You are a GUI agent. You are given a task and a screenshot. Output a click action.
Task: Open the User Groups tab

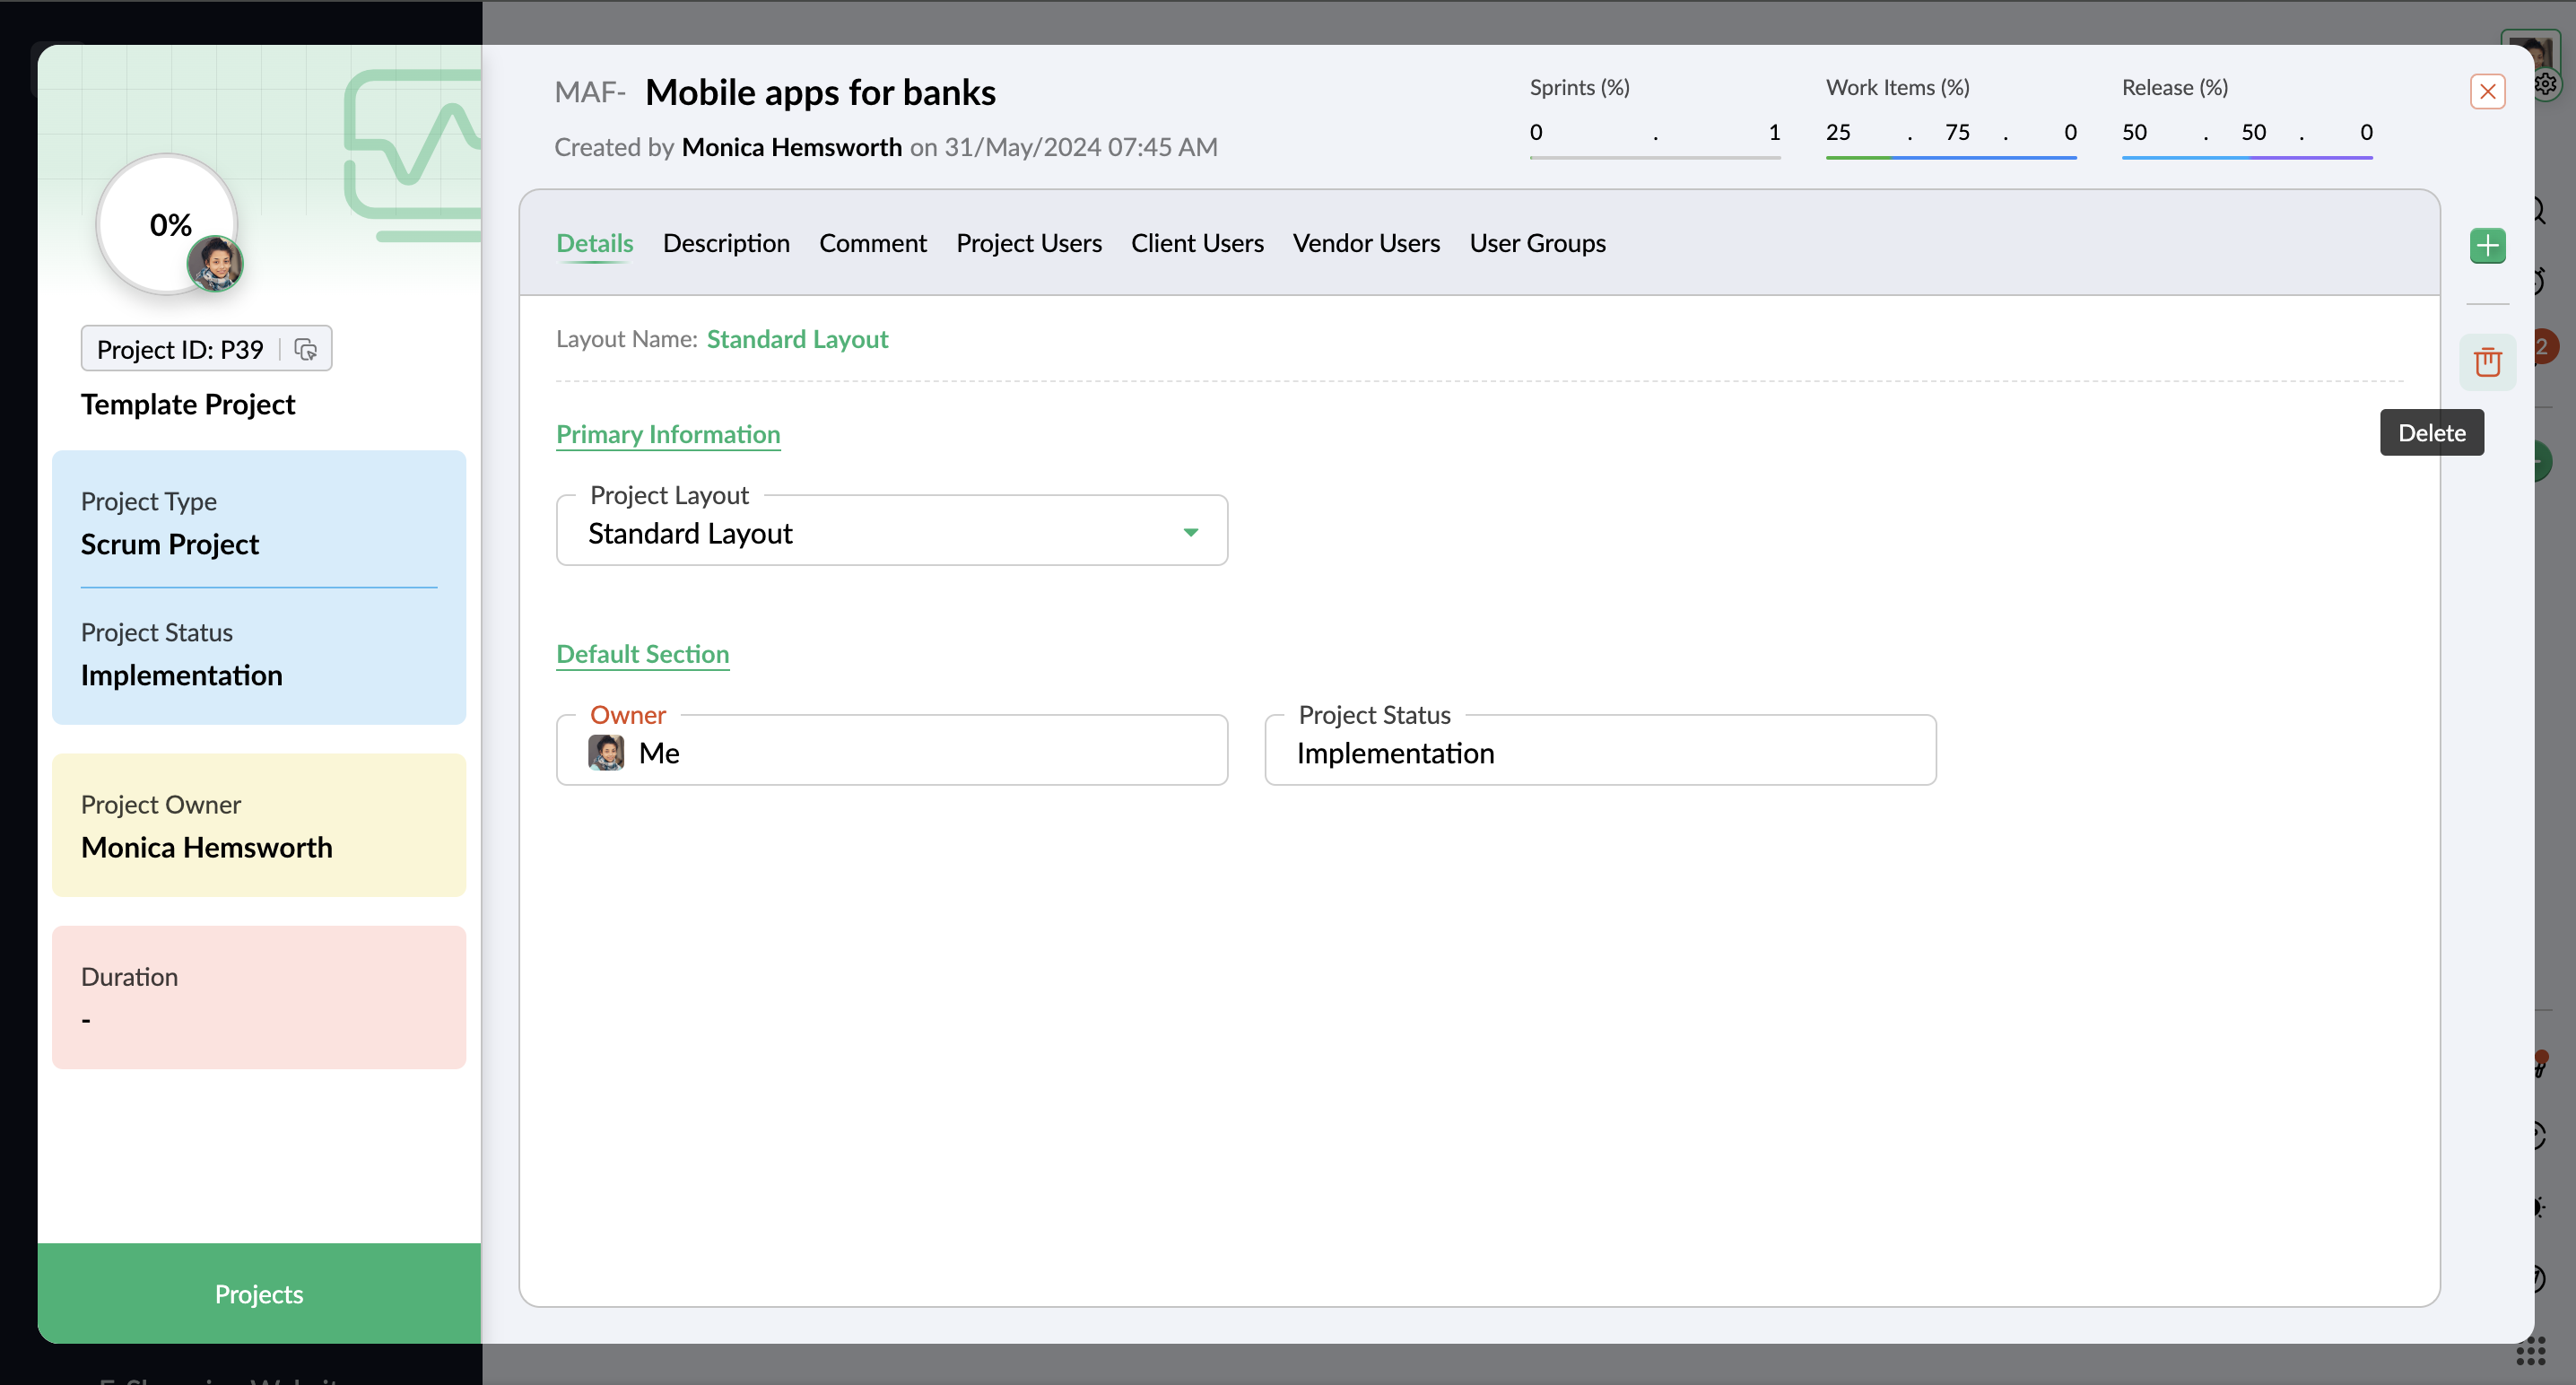pos(1537,243)
